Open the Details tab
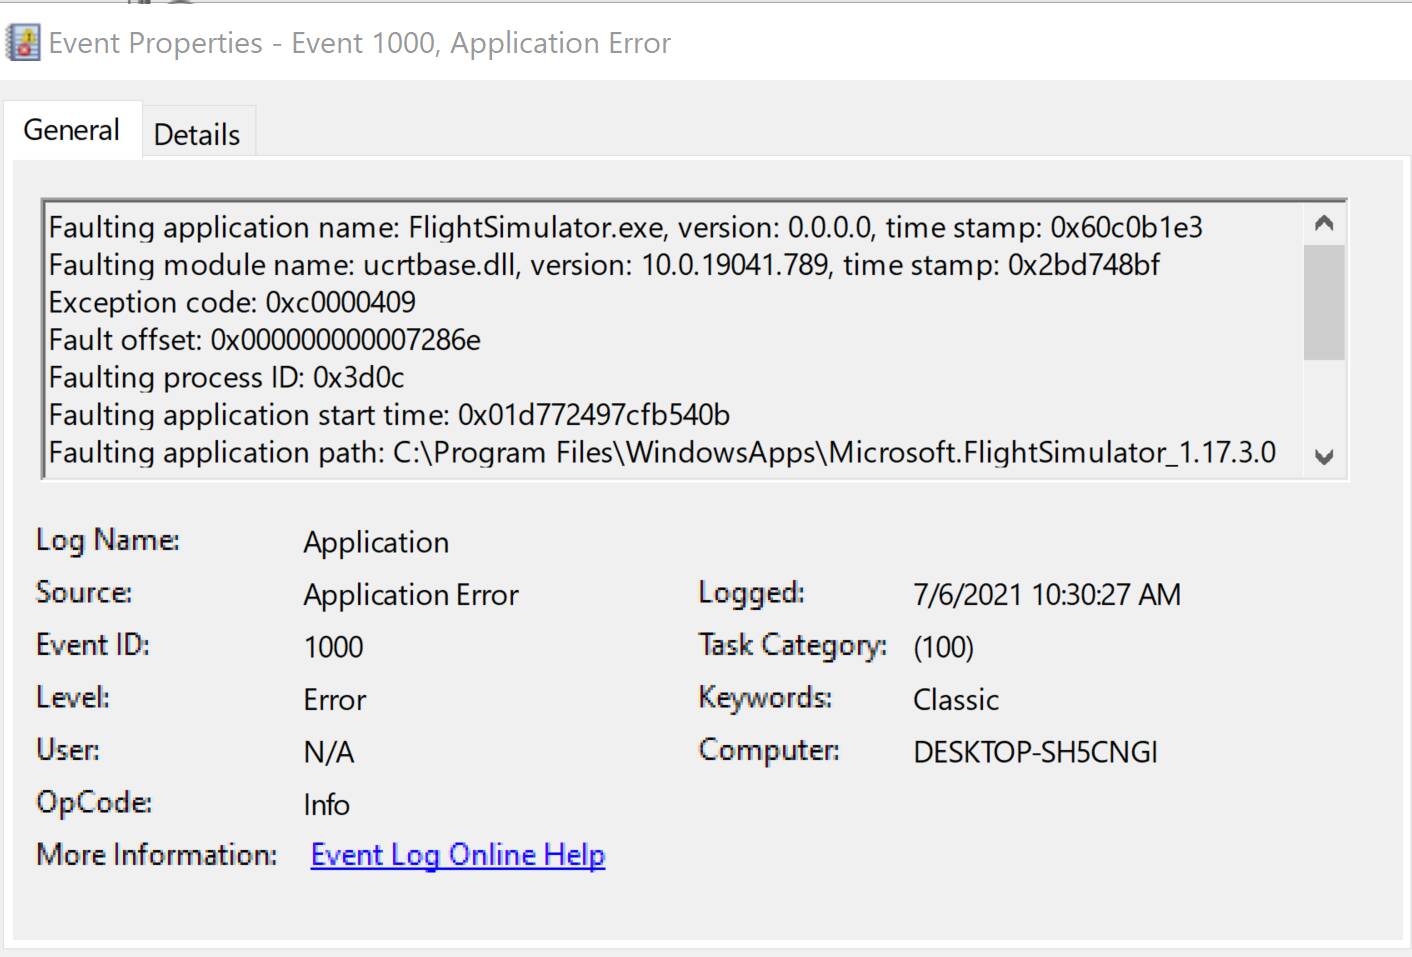Image resolution: width=1412 pixels, height=957 pixels. pos(197,134)
